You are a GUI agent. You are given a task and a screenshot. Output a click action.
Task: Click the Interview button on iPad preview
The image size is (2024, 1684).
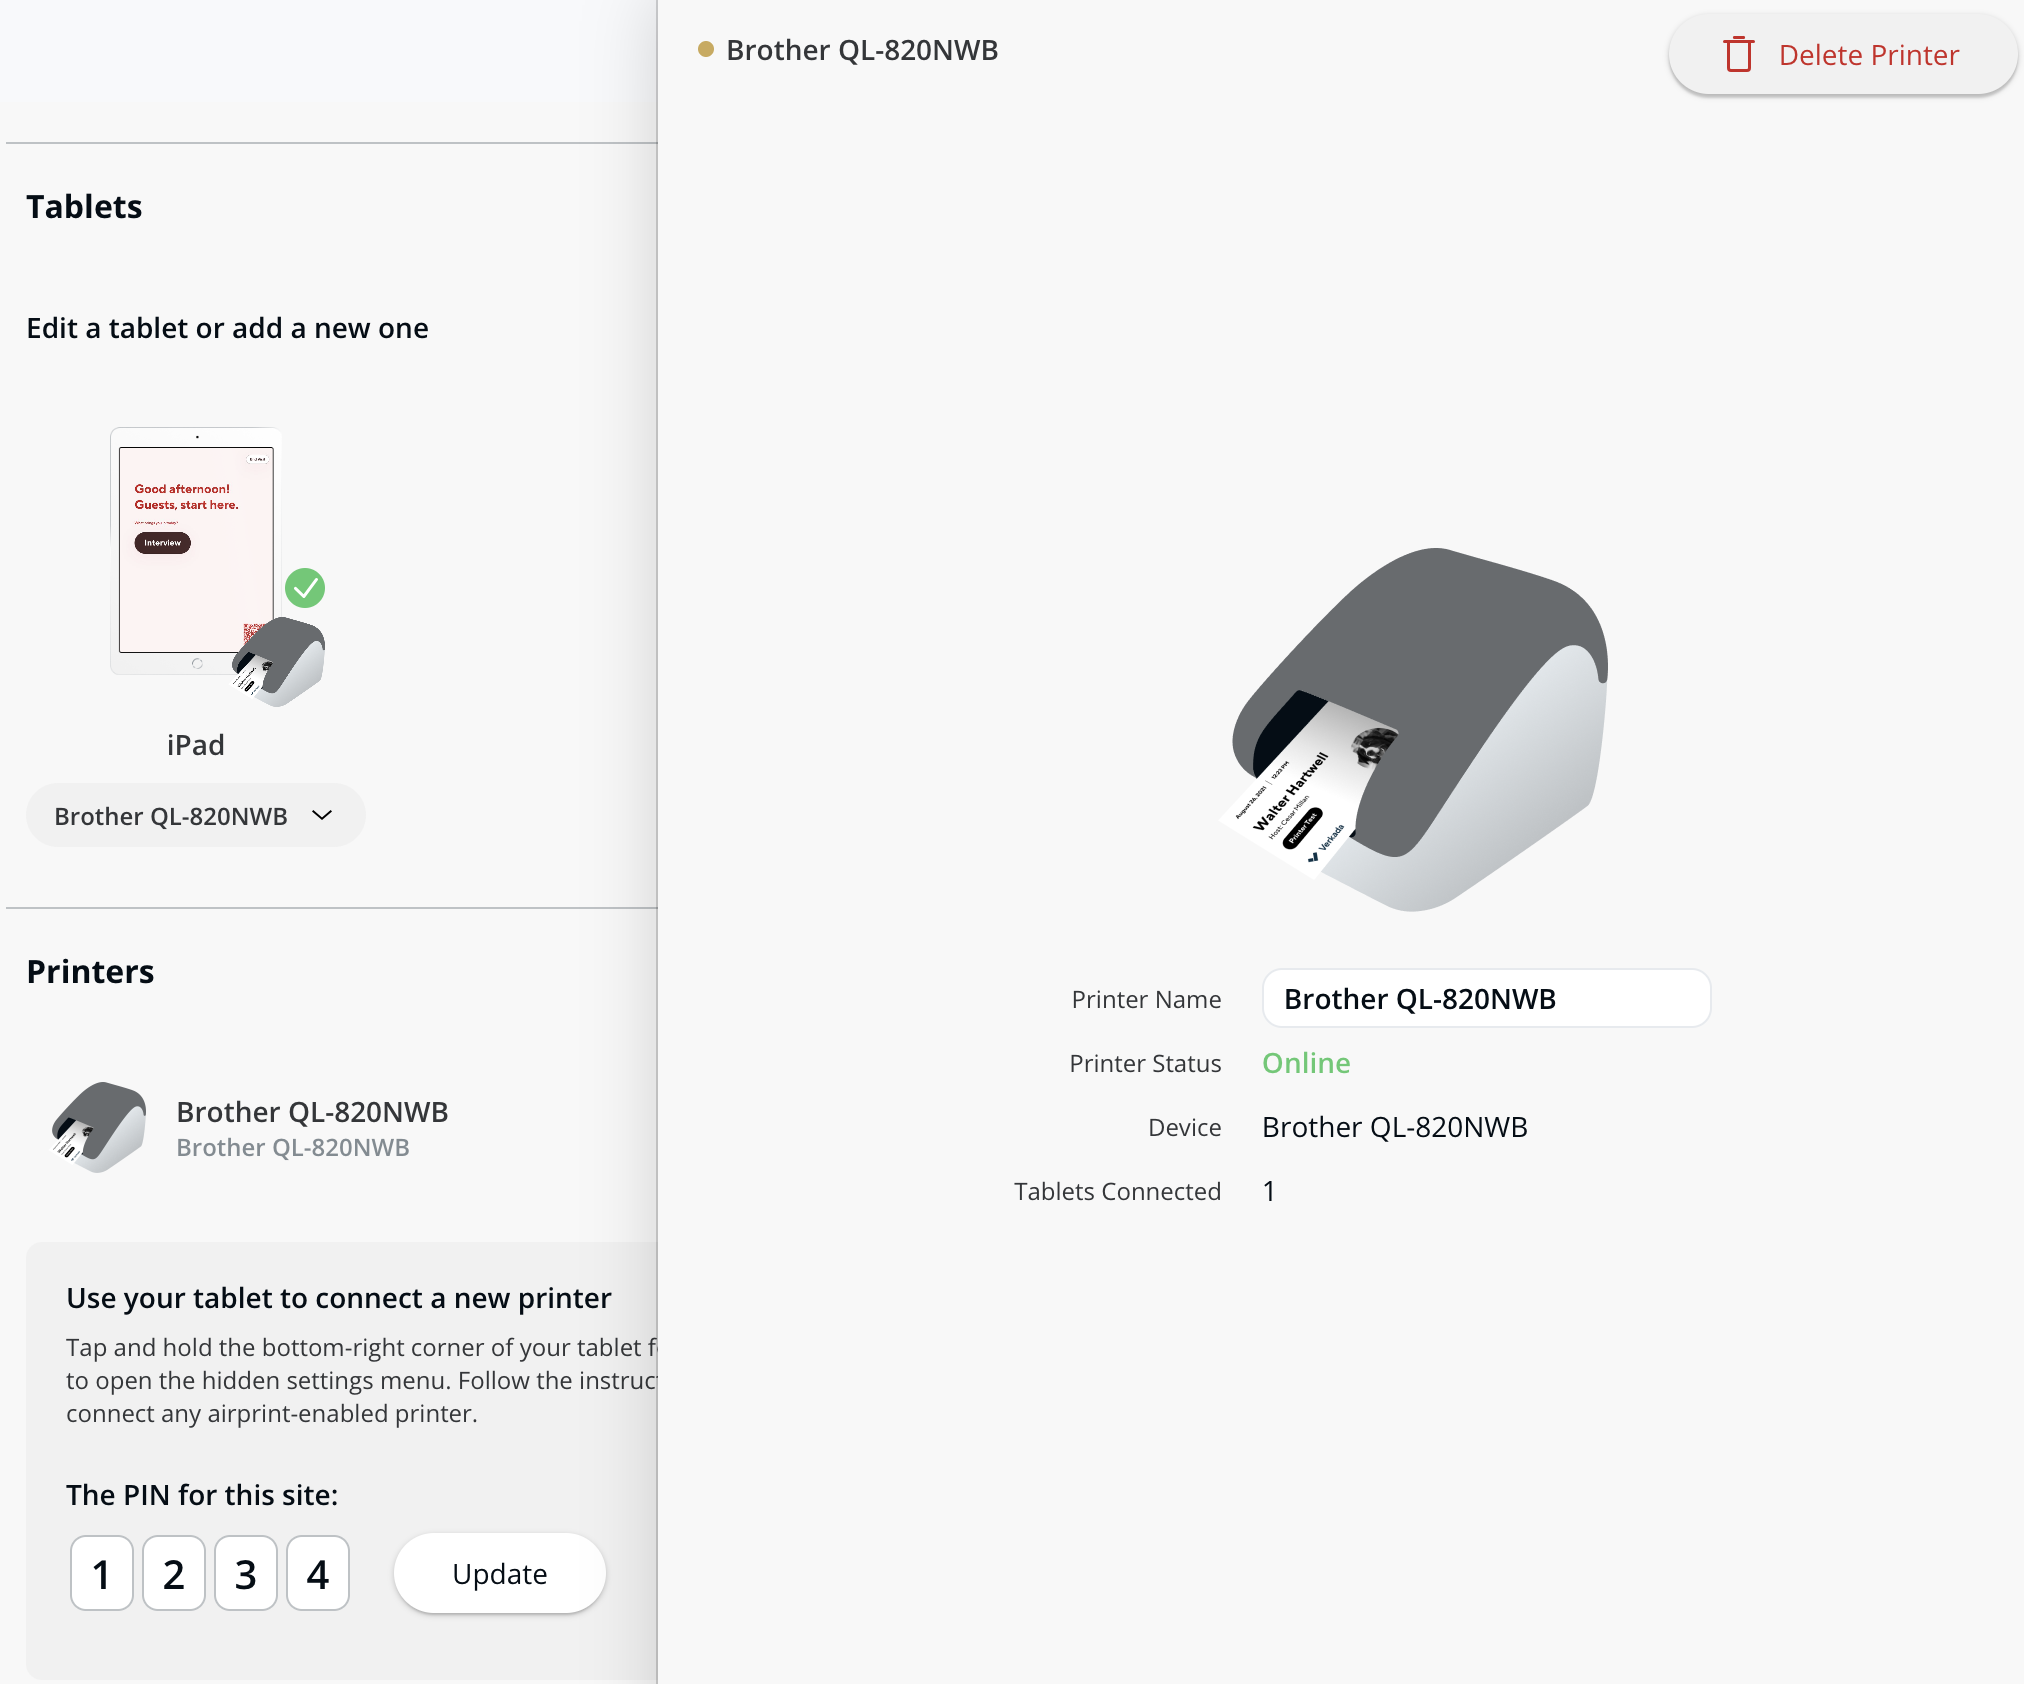tap(163, 543)
